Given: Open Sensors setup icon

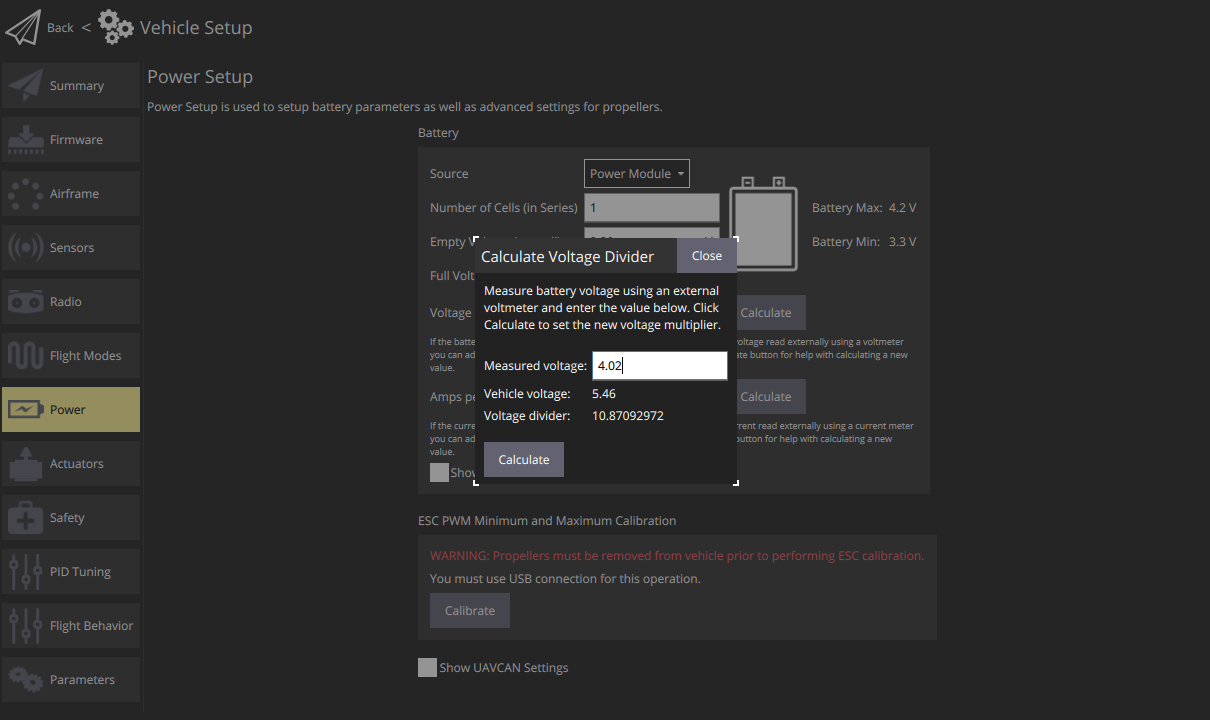Looking at the screenshot, I should [25, 248].
